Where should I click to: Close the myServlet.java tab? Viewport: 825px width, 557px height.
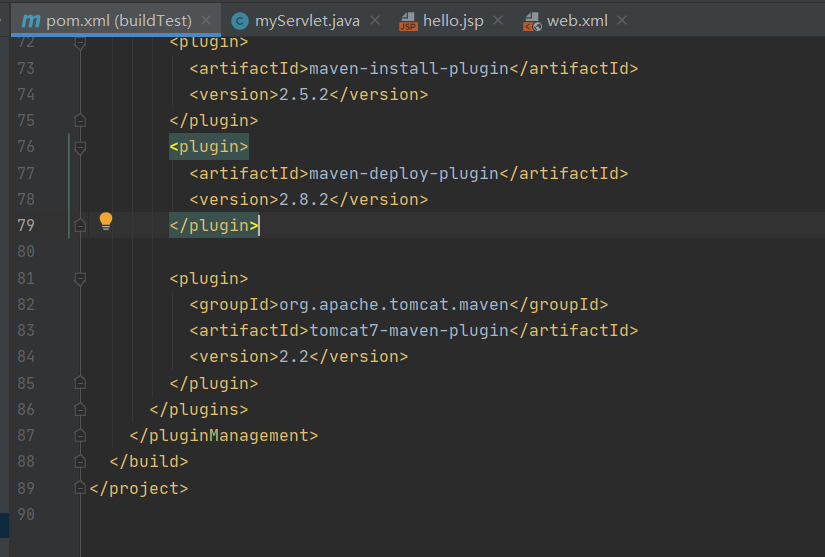(375, 20)
